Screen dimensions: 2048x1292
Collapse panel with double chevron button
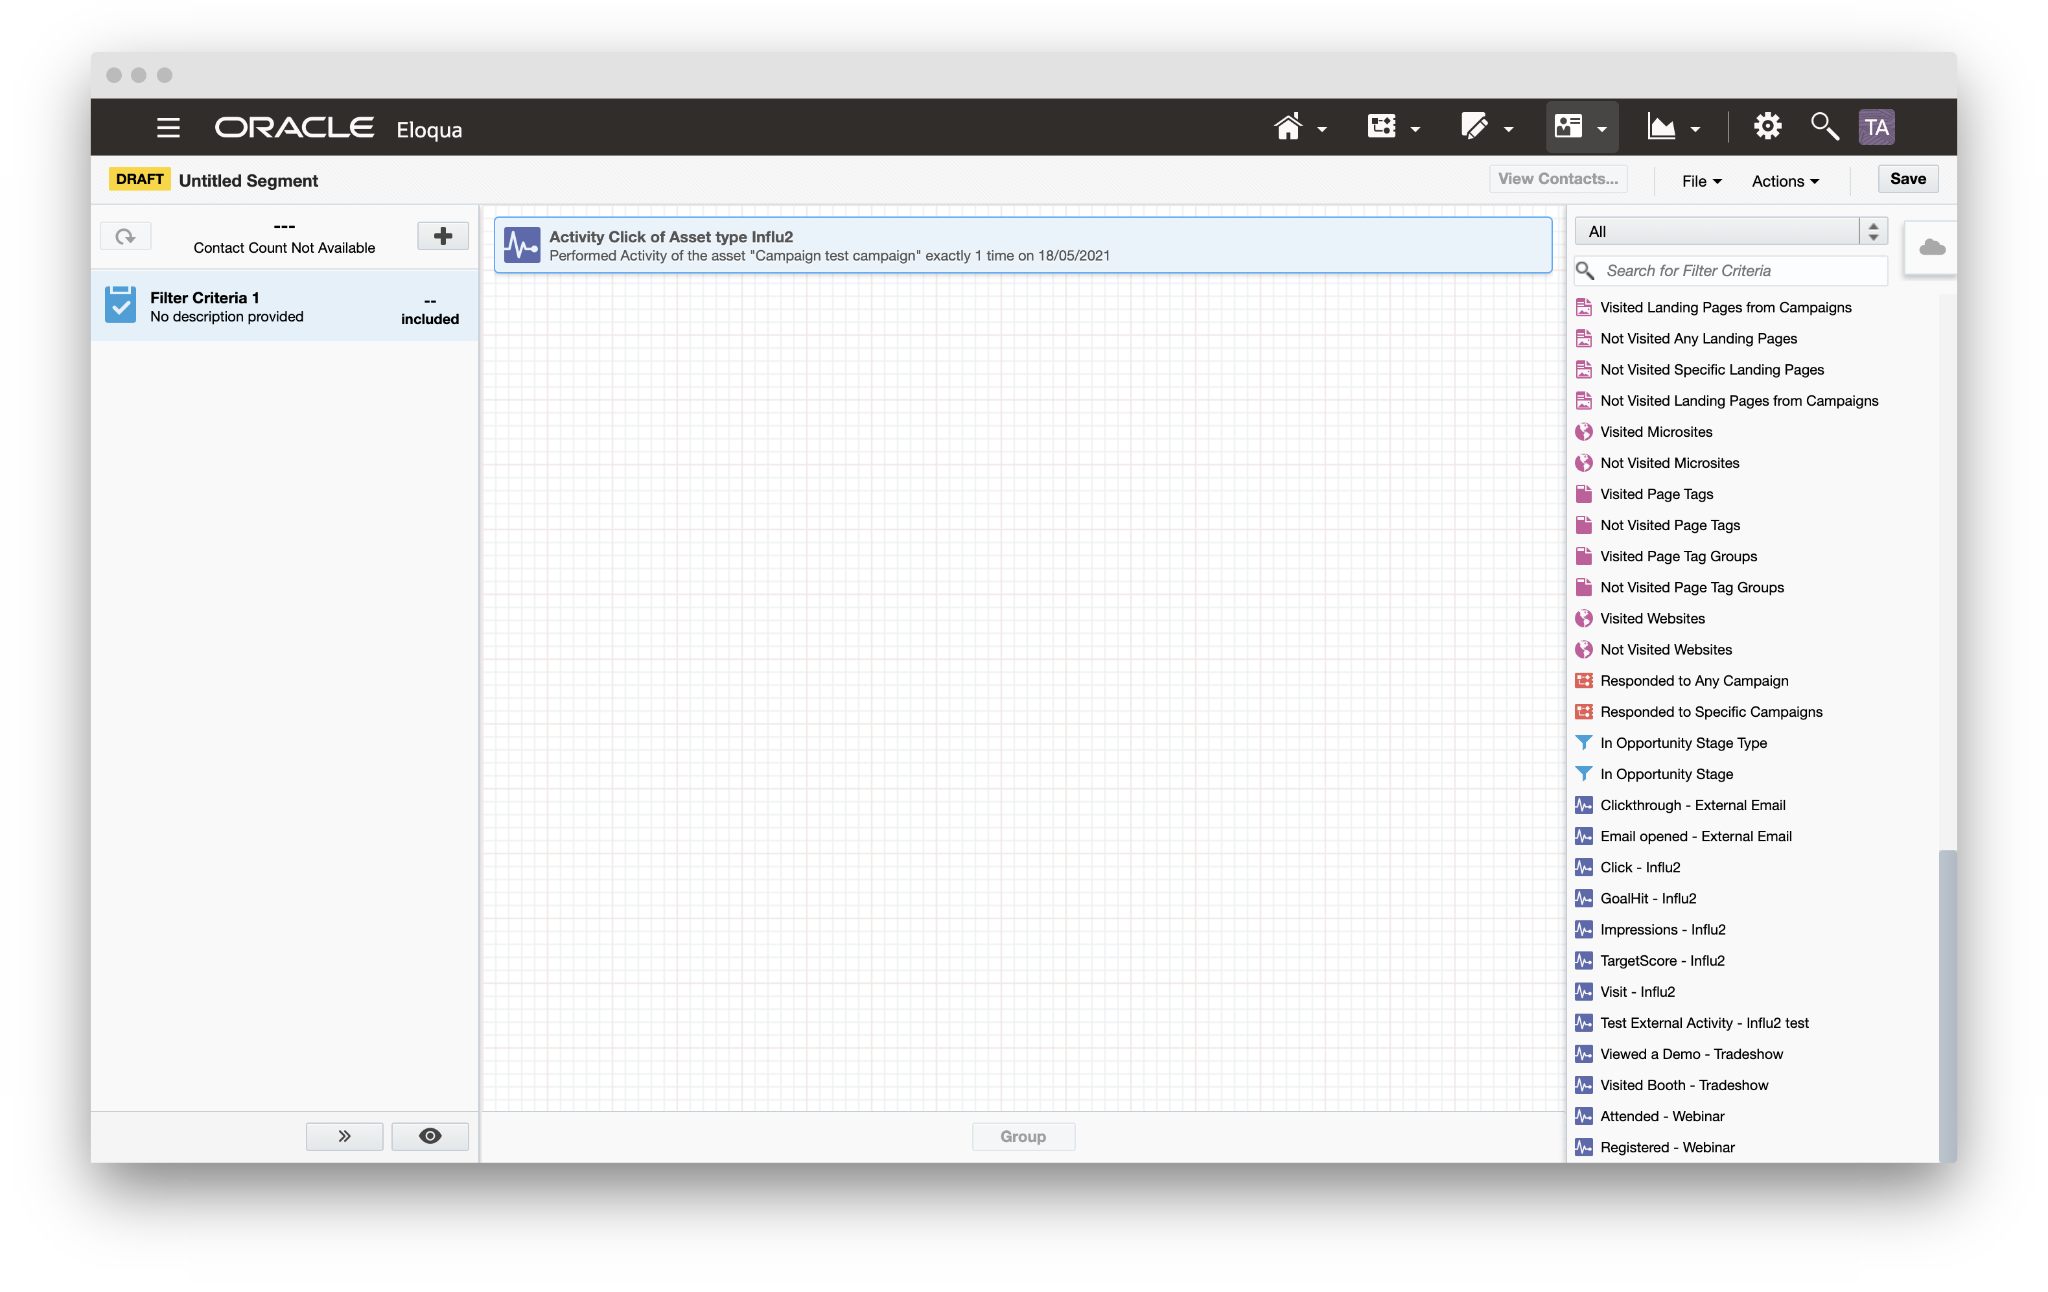pyautogui.click(x=344, y=1136)
